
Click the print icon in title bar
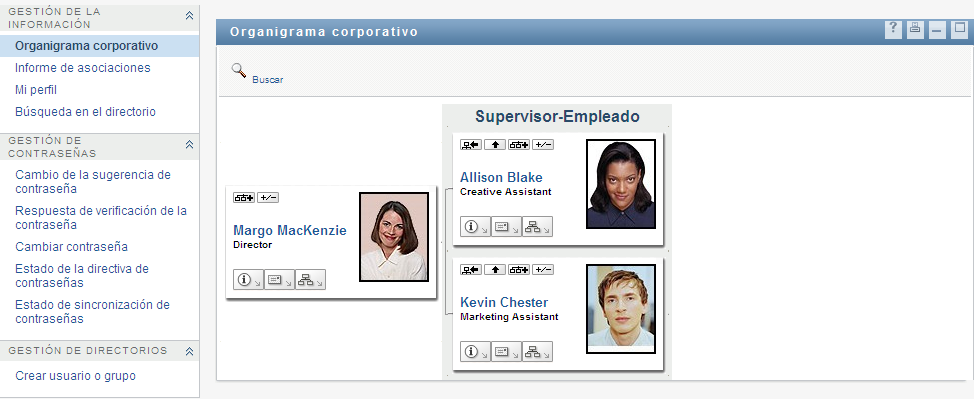coord(914,29)
